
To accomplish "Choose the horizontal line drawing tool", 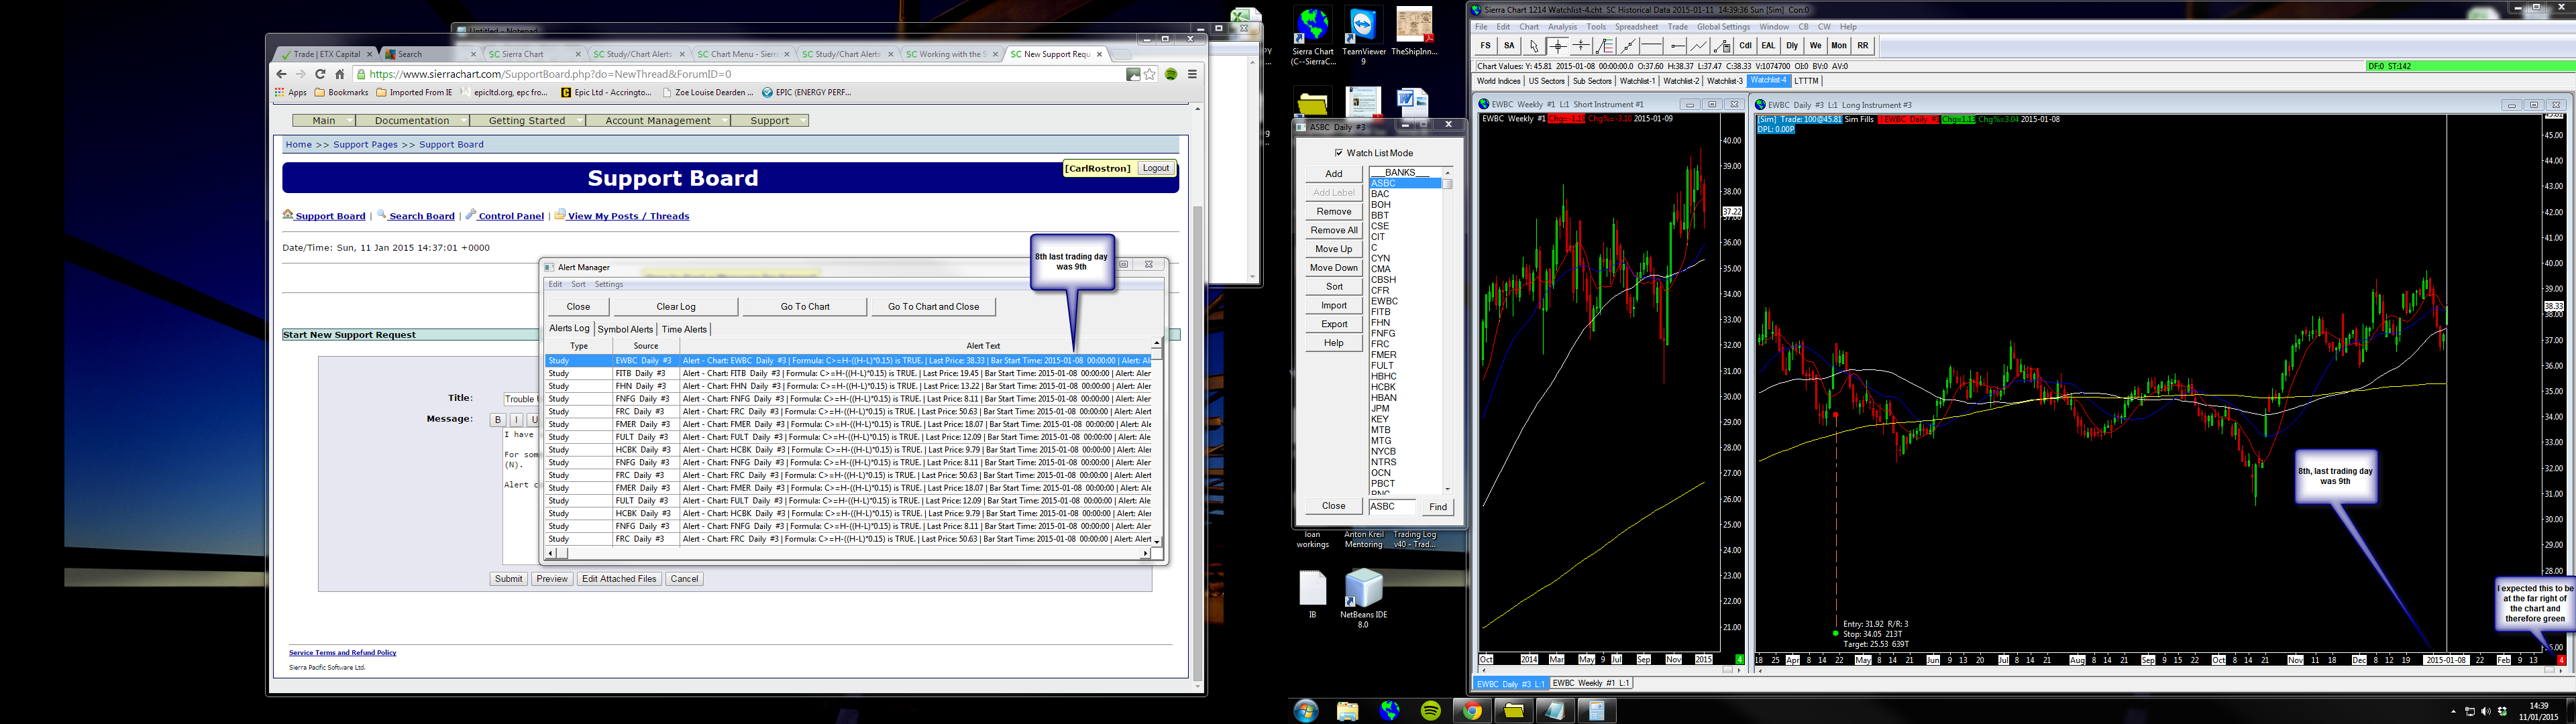I will [x=1652, y=46].
